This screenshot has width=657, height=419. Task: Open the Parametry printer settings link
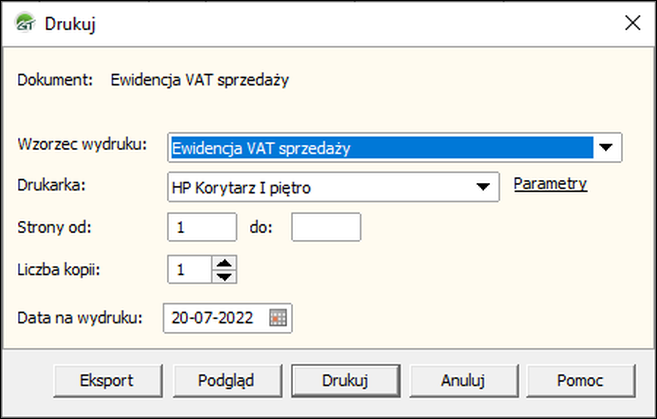click(x=550, y=184)
